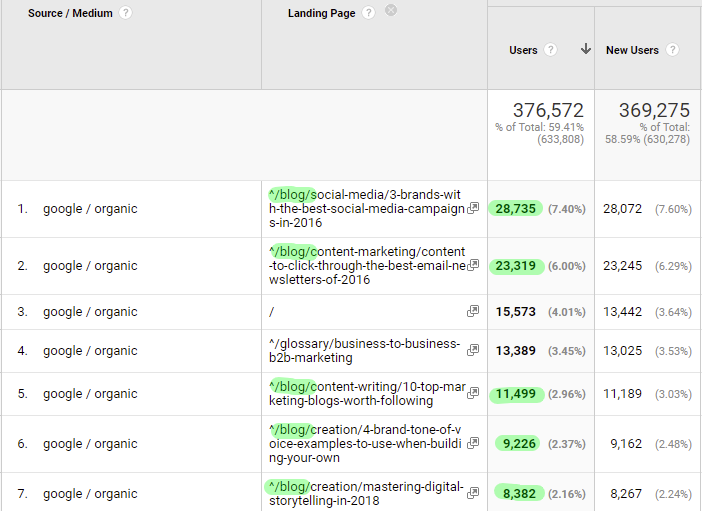Select total Users value 376,572
The height and width of the screenshot is (511, 702).
pyautogui.click(x=548, y=110)
